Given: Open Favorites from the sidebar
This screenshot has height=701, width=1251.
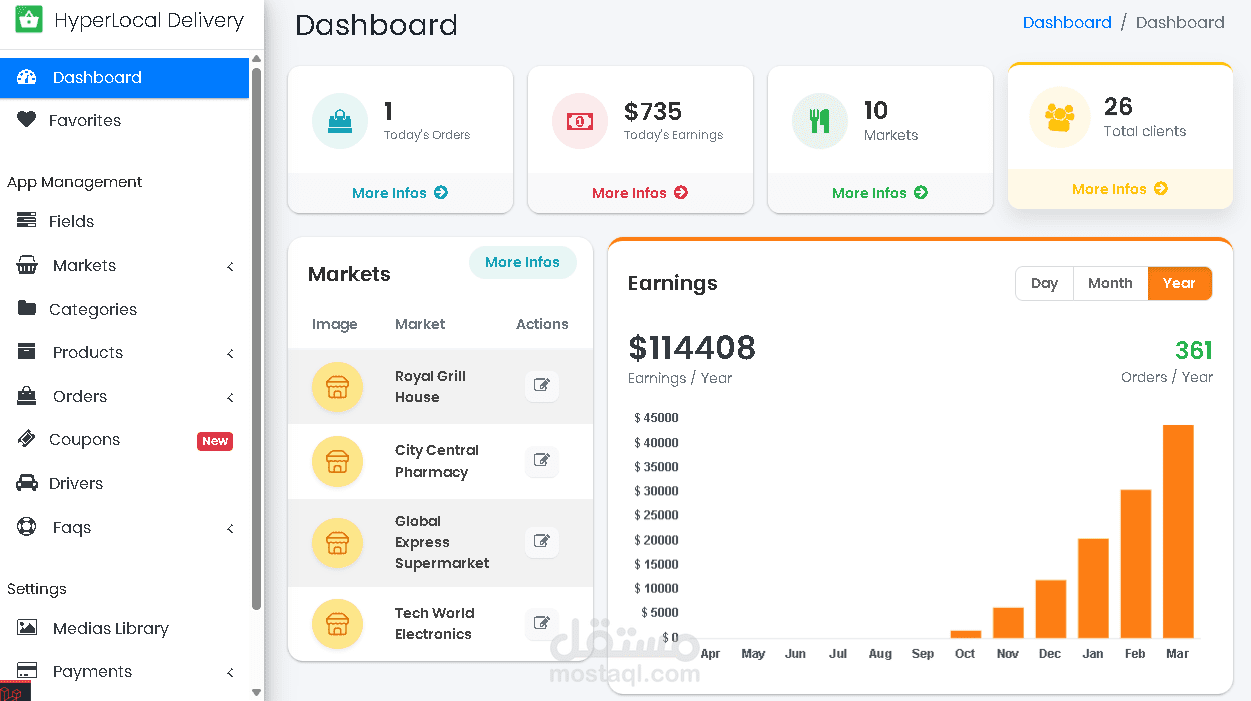Looking at the screenshot, I should tap(124, 120).
